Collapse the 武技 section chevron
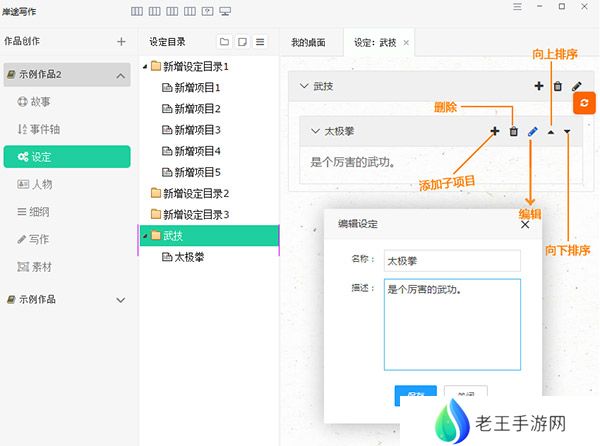The image size is (600, 446). pos(304,86)
